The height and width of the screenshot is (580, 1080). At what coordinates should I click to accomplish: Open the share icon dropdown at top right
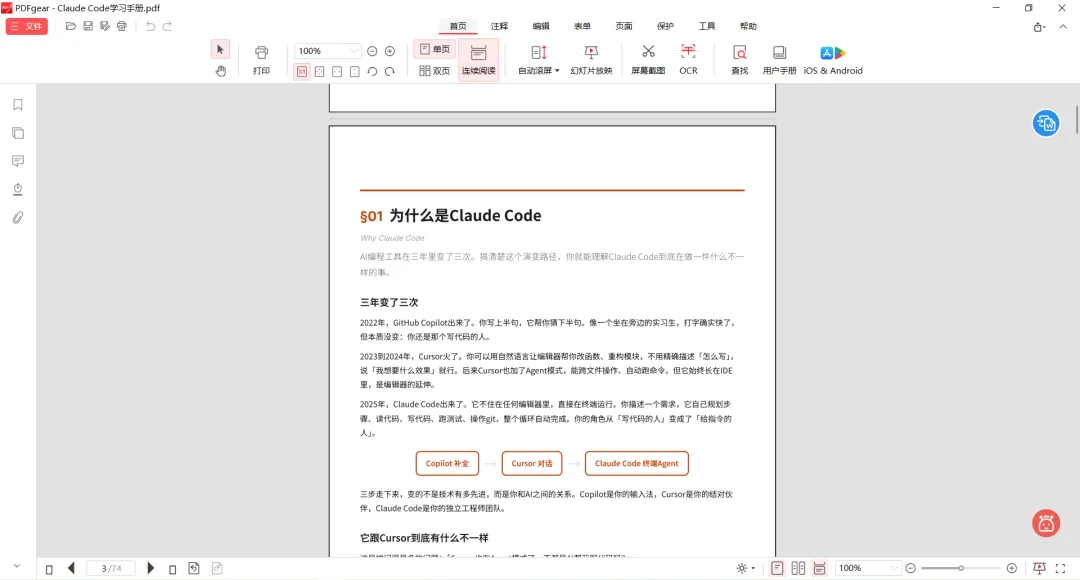[1039, 27]
